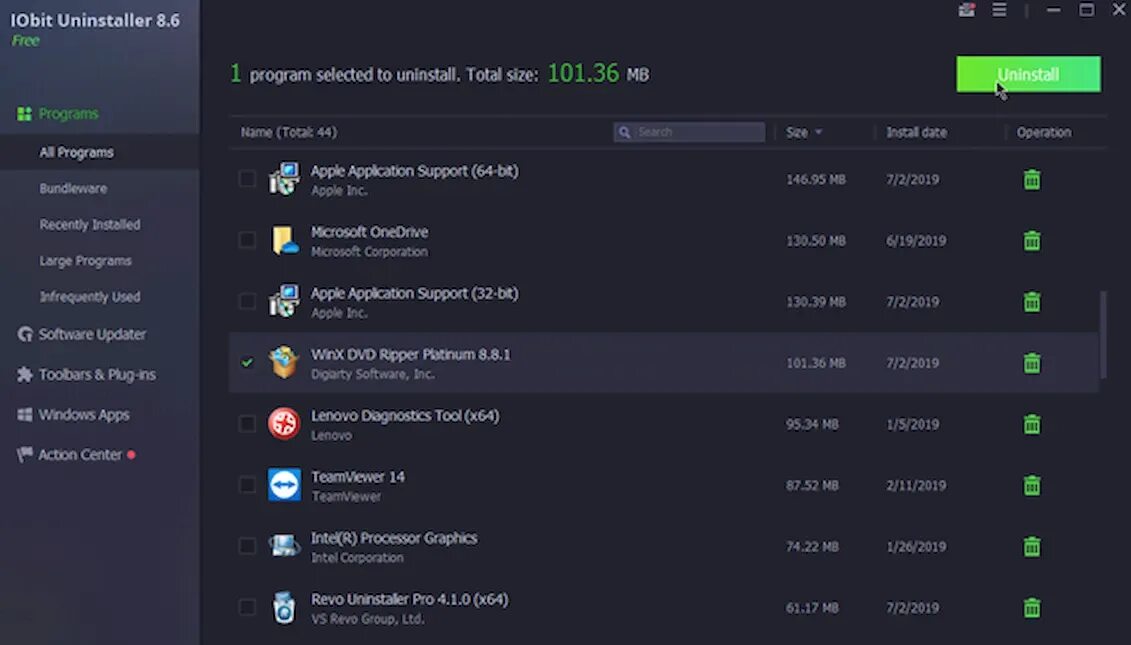Check the TeamViewer 14 checkbox
Viewport: 1131px width, 645px height.
click(x=247, y=485)
